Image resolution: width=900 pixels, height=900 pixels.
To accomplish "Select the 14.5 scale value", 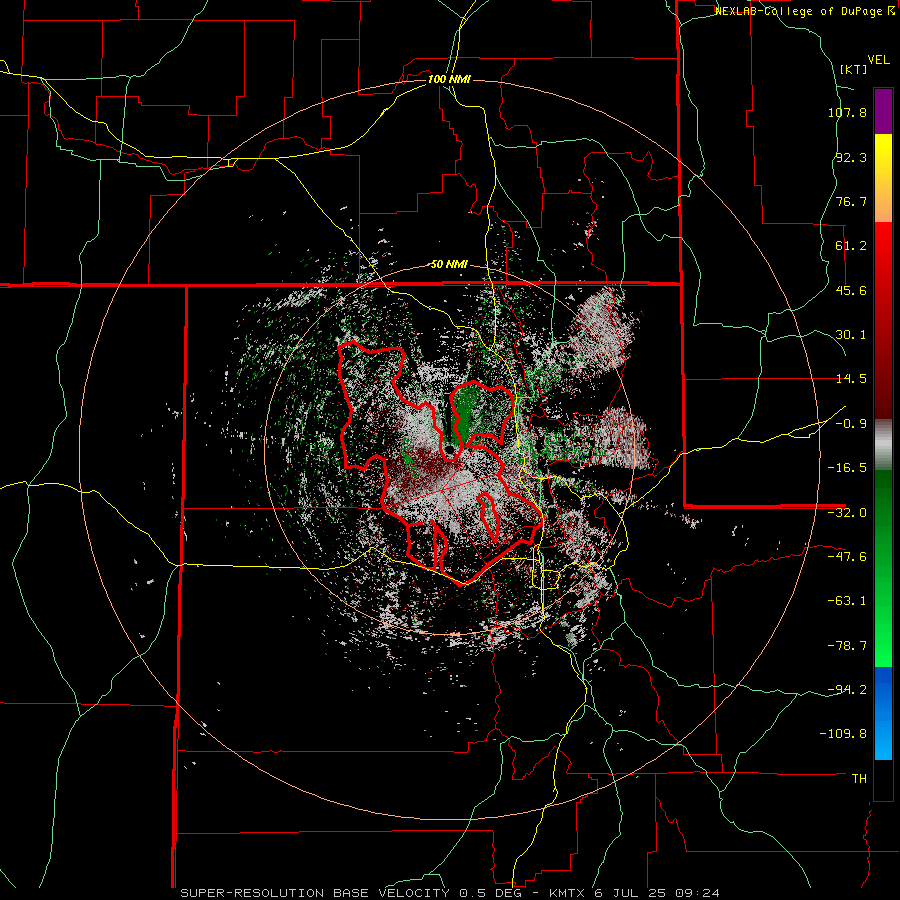I will point(851,379).
